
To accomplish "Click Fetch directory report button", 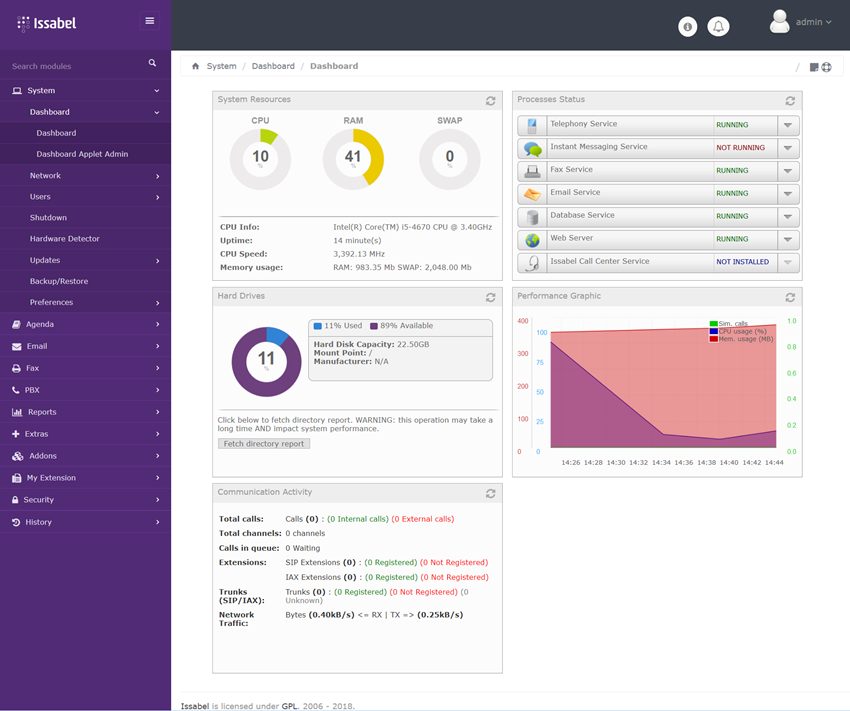I will (x=263, y=444).
